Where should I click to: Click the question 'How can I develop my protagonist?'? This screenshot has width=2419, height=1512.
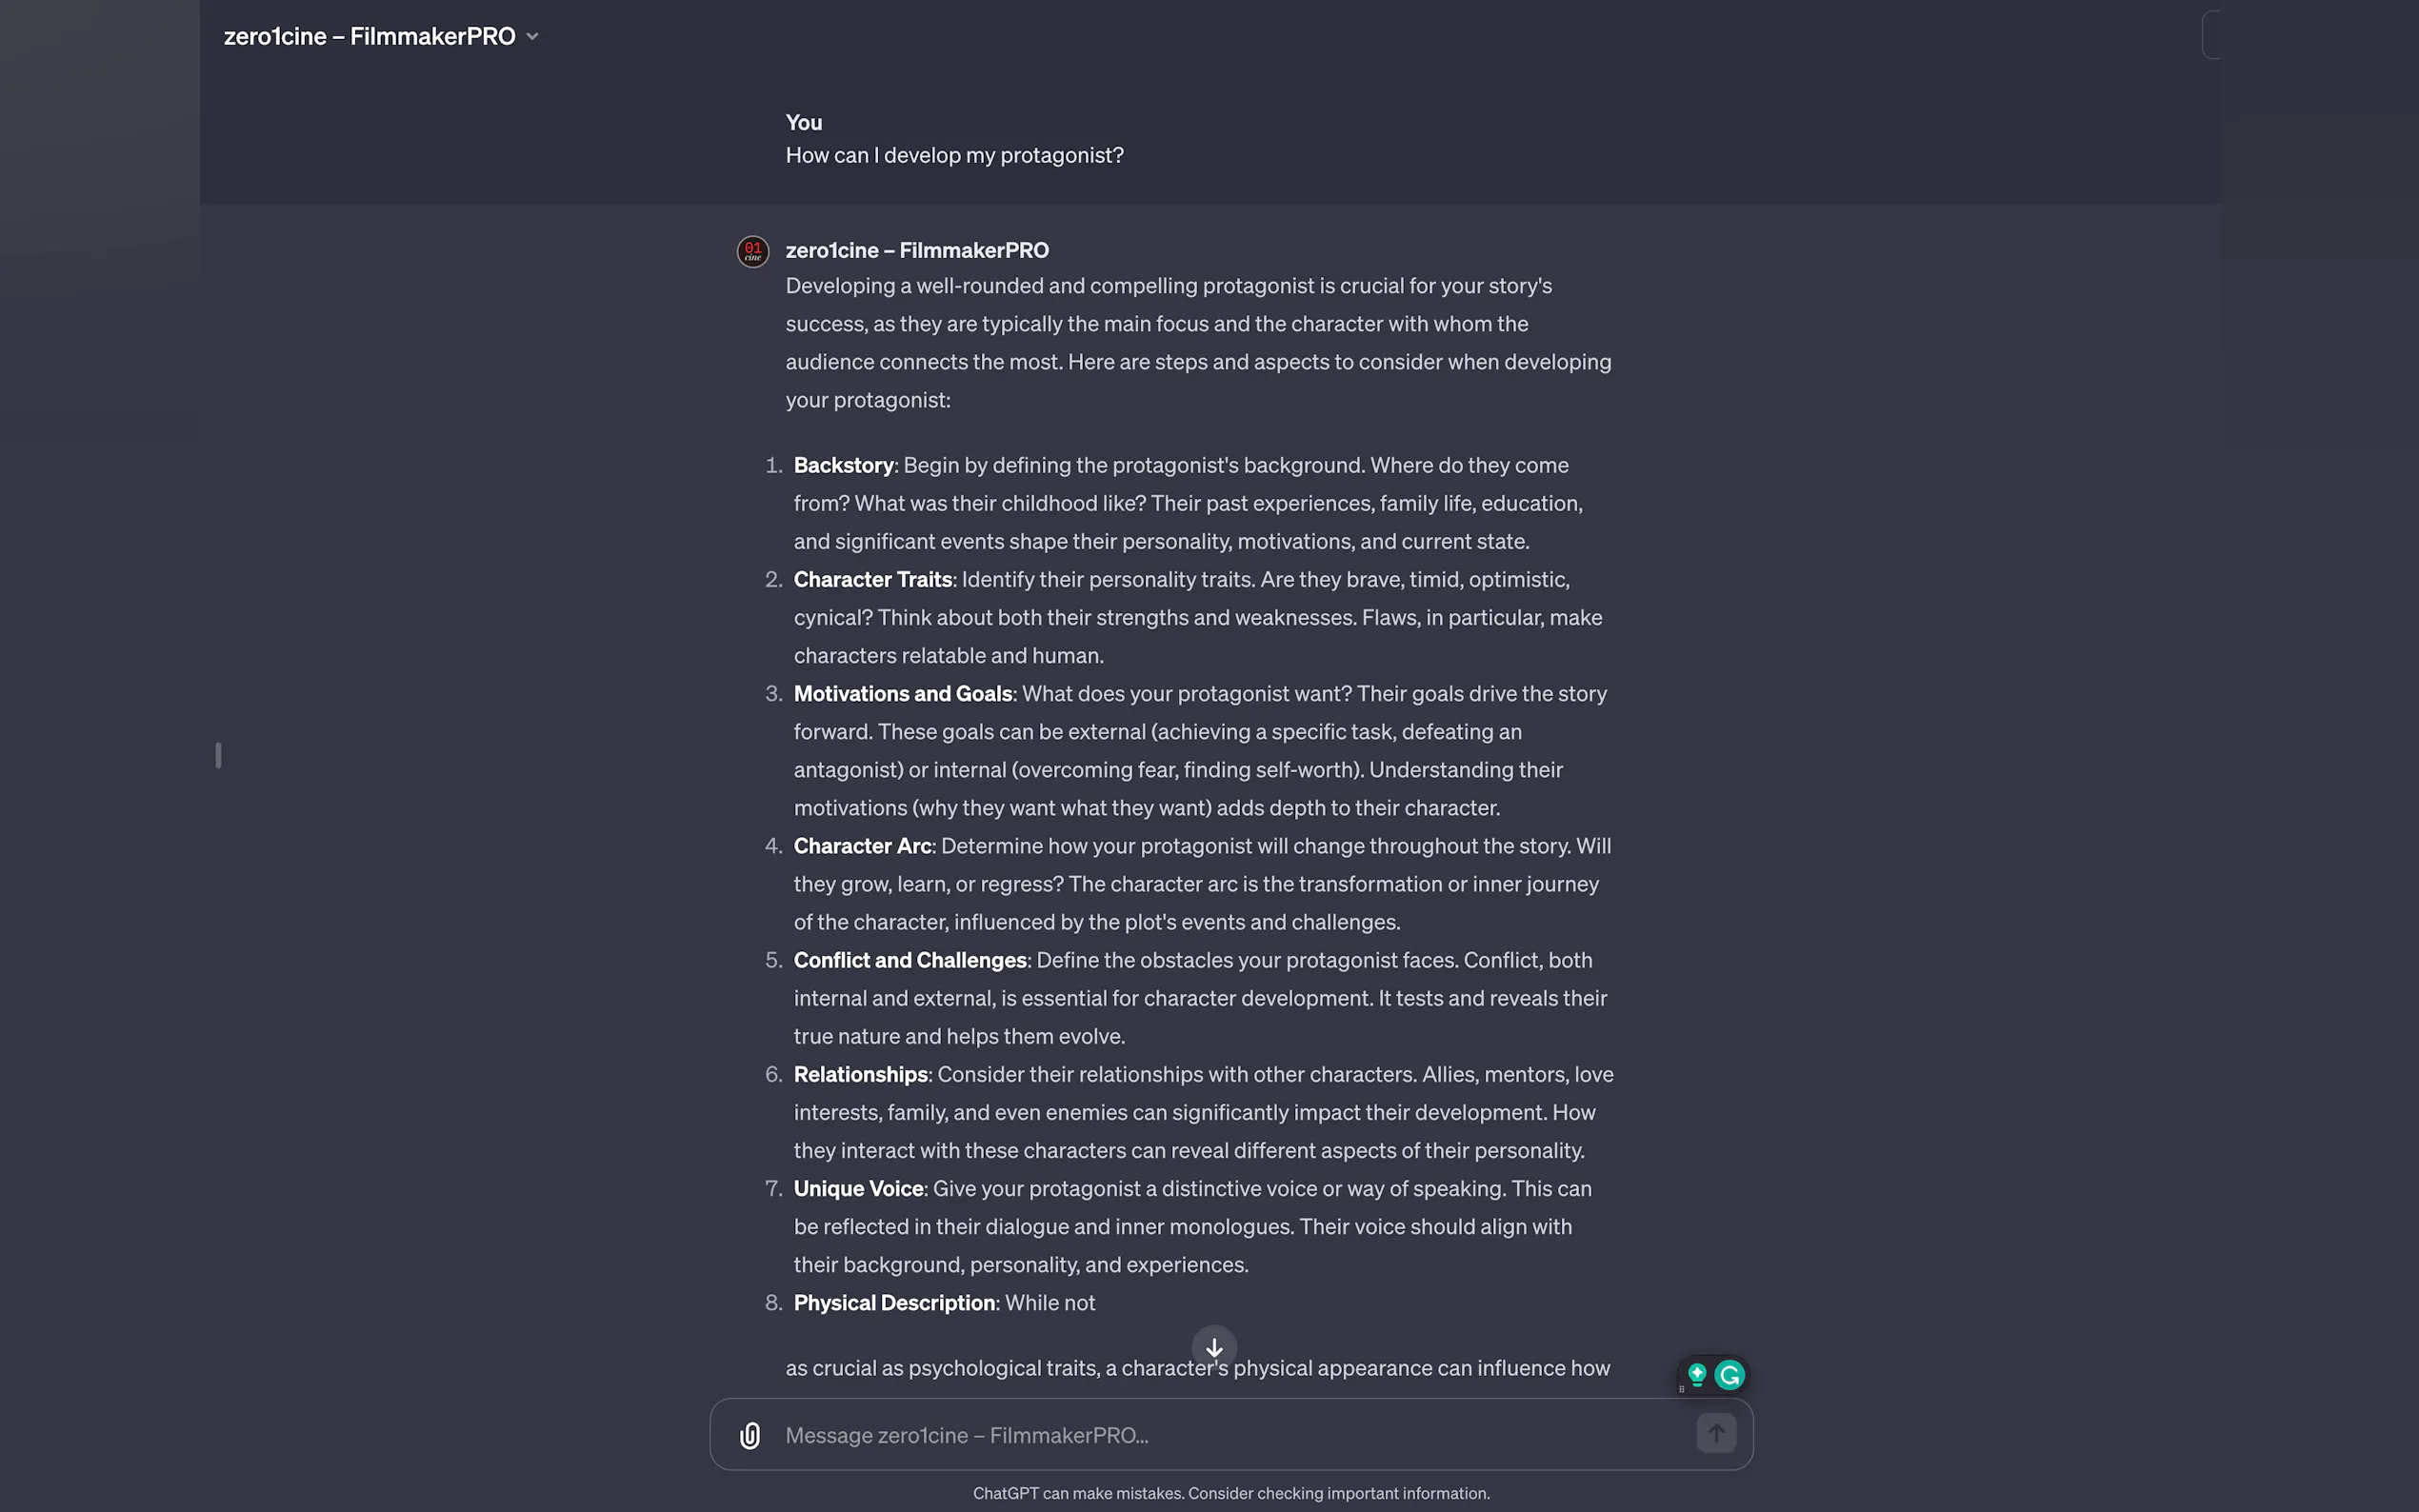click(x=954, y=156)
